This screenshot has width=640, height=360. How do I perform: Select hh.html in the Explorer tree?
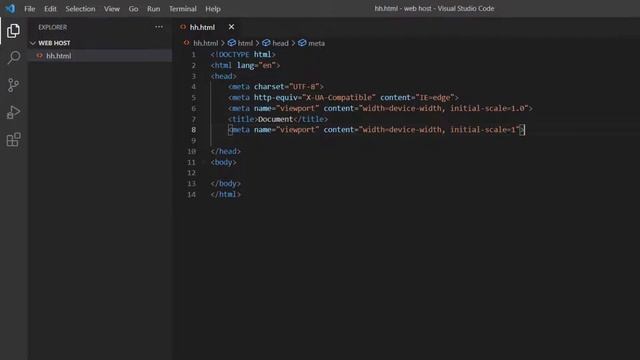pos(100,56)
